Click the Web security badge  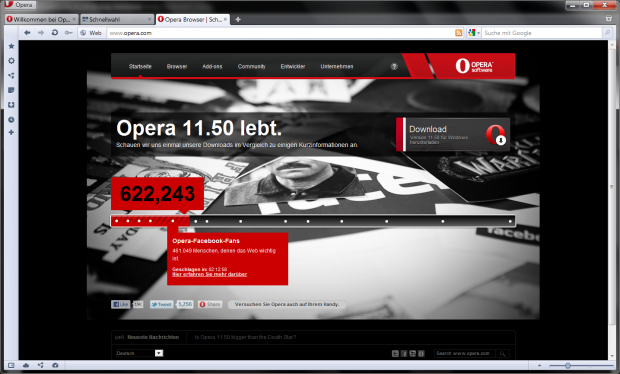(x=91, y=33)
